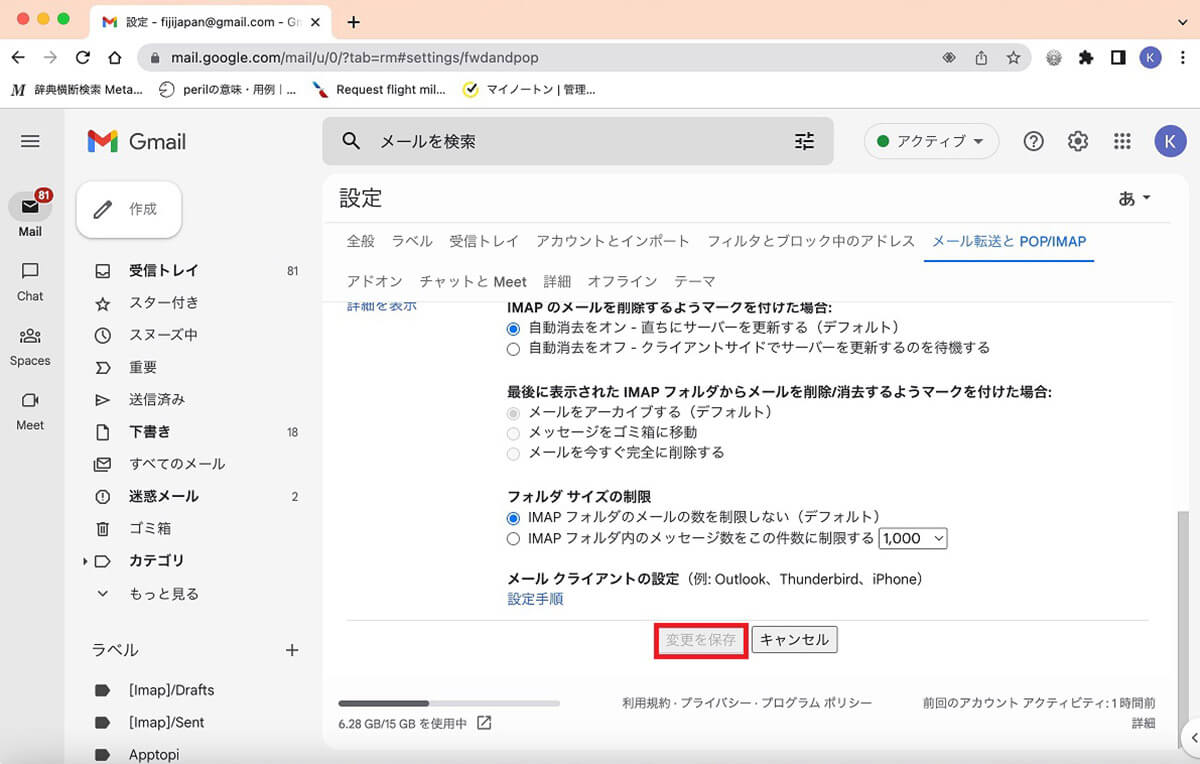Click Chrome profile K in toolbar
The height and width of the screenshot is (764, 1200).
click(1151, 58)
